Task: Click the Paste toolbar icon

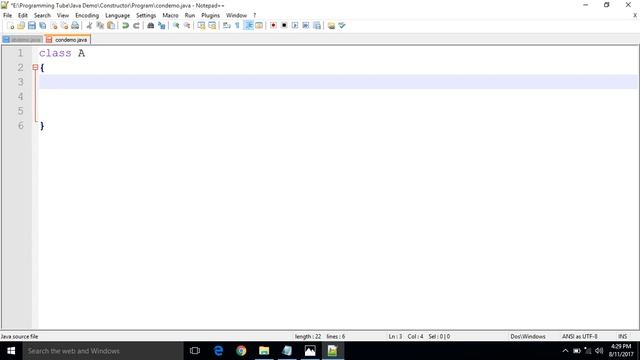Action: click(x=111, y=26)
